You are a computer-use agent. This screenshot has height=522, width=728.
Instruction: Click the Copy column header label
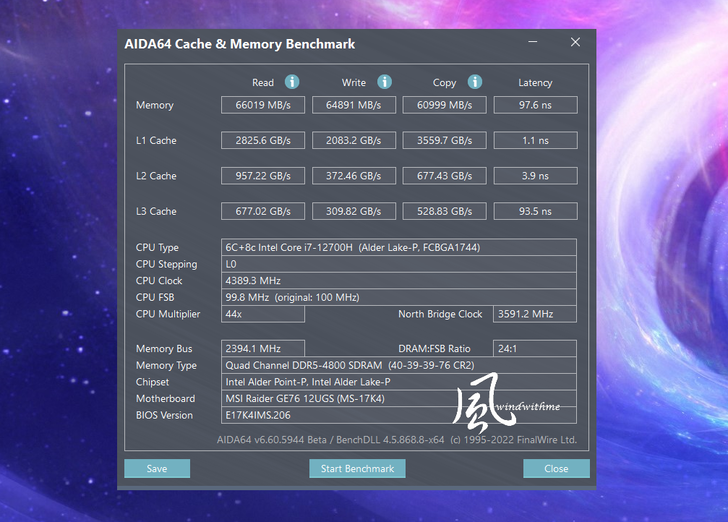[x=444, y=83]
